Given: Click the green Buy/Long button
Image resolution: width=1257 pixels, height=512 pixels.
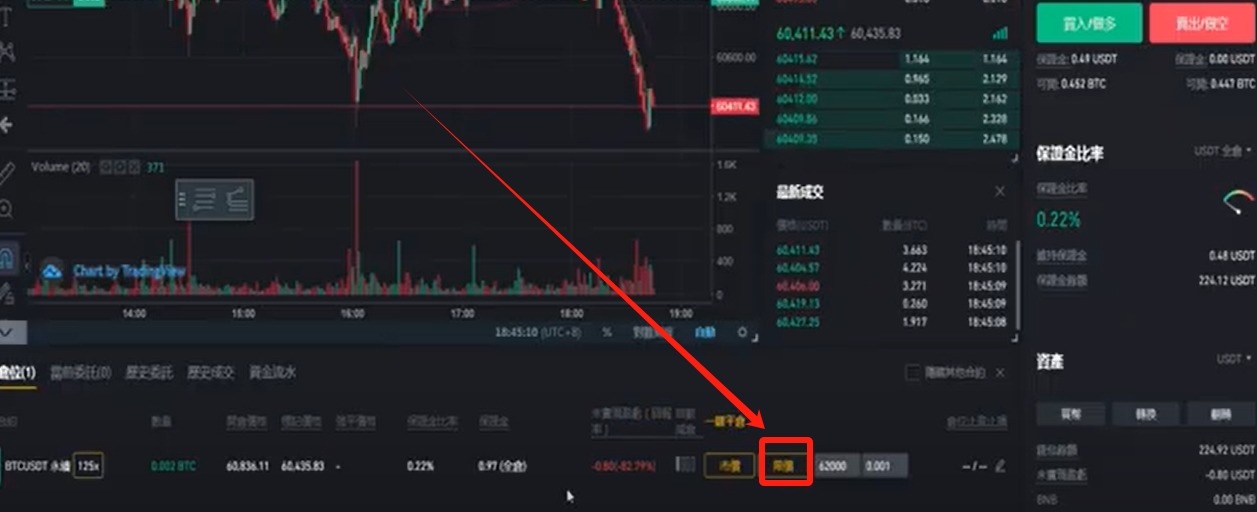Looking at the screenshot, I should tap(1088, 23).
